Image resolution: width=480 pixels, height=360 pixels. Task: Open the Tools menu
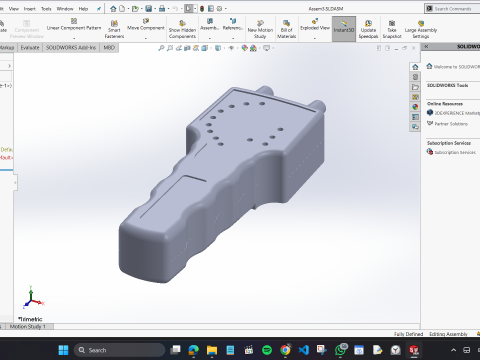[46, 9]
